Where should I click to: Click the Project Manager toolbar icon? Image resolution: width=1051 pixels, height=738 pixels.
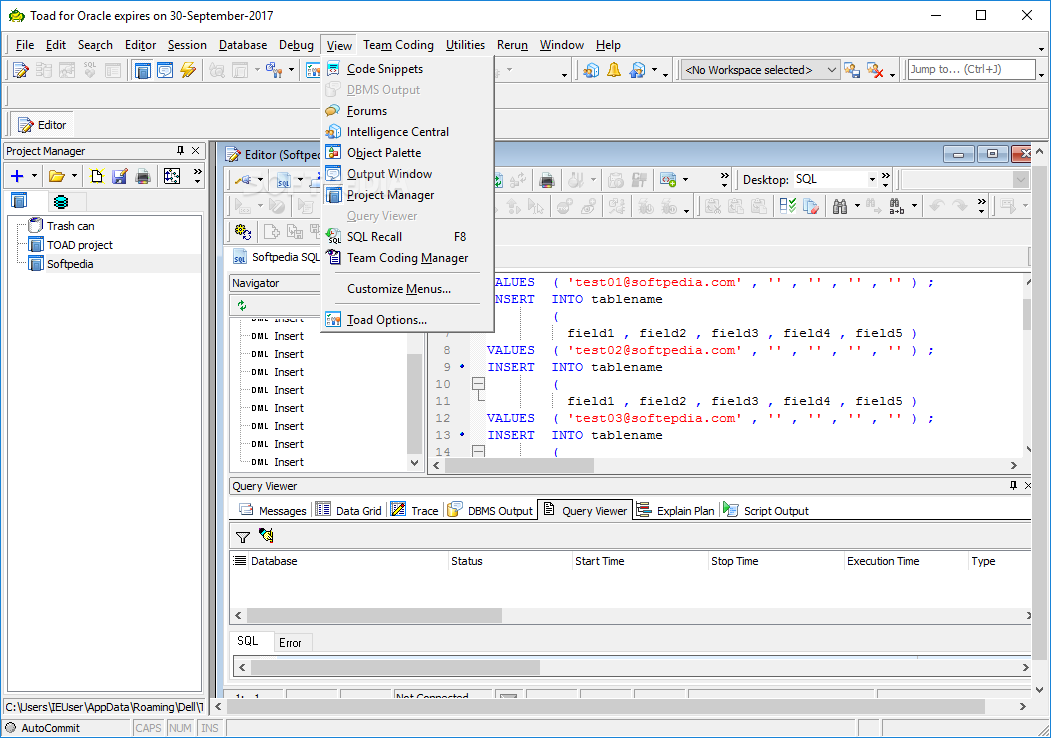(142, 70)
